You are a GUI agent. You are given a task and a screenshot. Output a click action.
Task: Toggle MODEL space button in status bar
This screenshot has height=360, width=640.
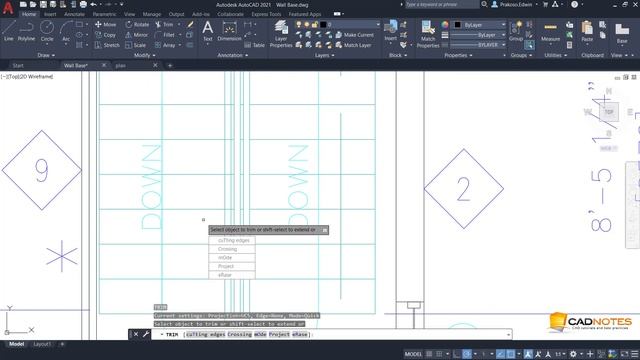click(413, 354)
